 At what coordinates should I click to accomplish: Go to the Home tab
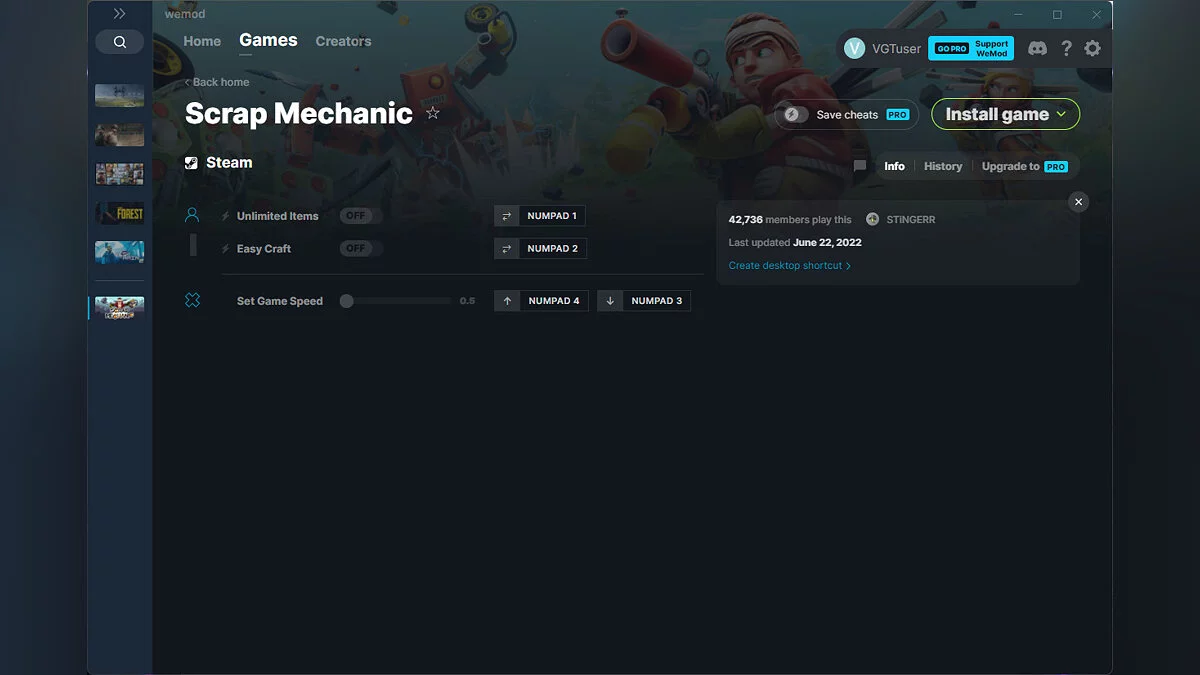[x=202, y=41]
